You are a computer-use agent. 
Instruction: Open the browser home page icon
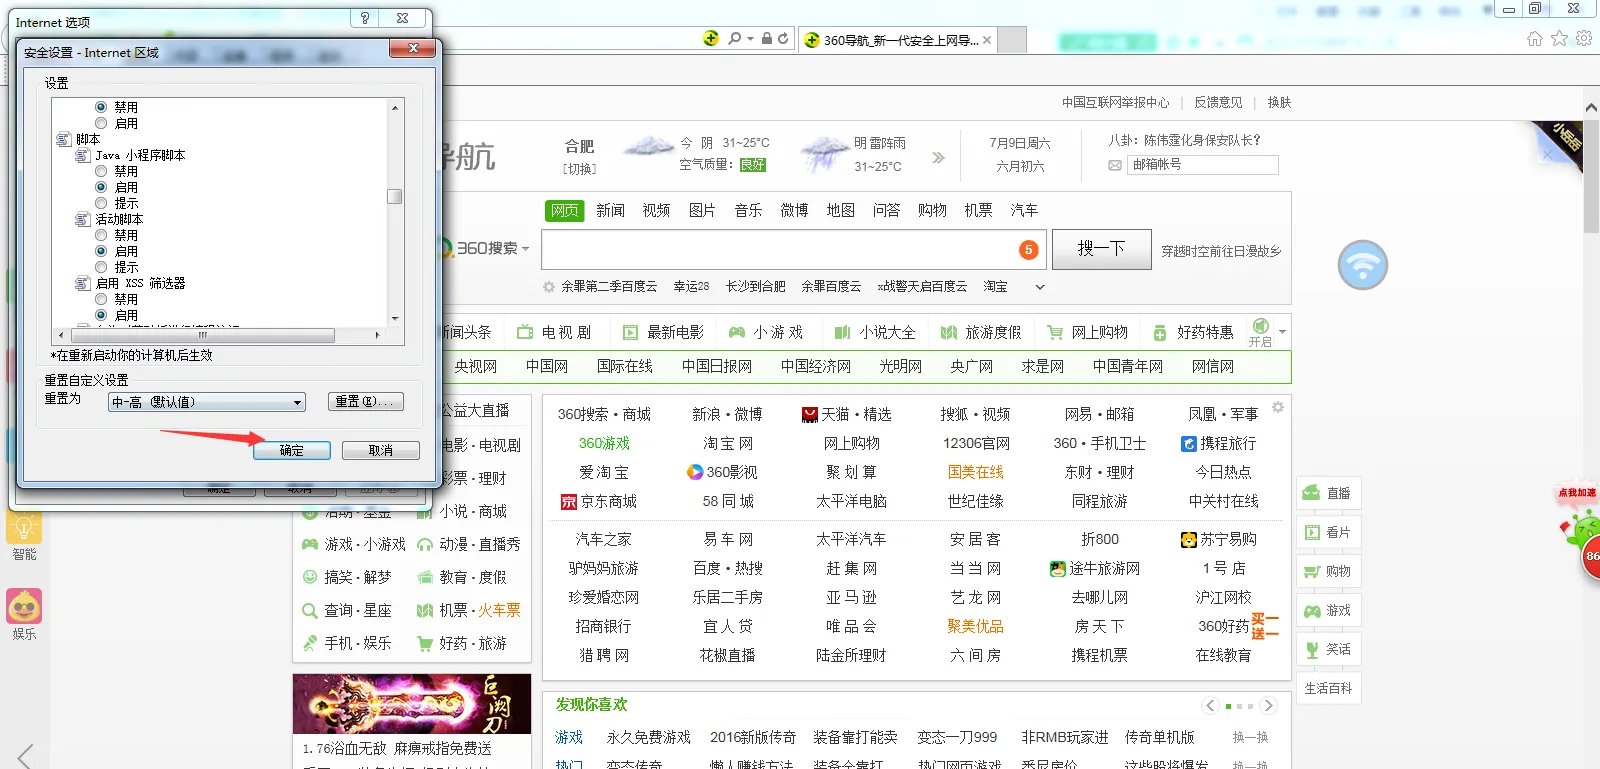pyautogui.click(x=1535, y=38)
